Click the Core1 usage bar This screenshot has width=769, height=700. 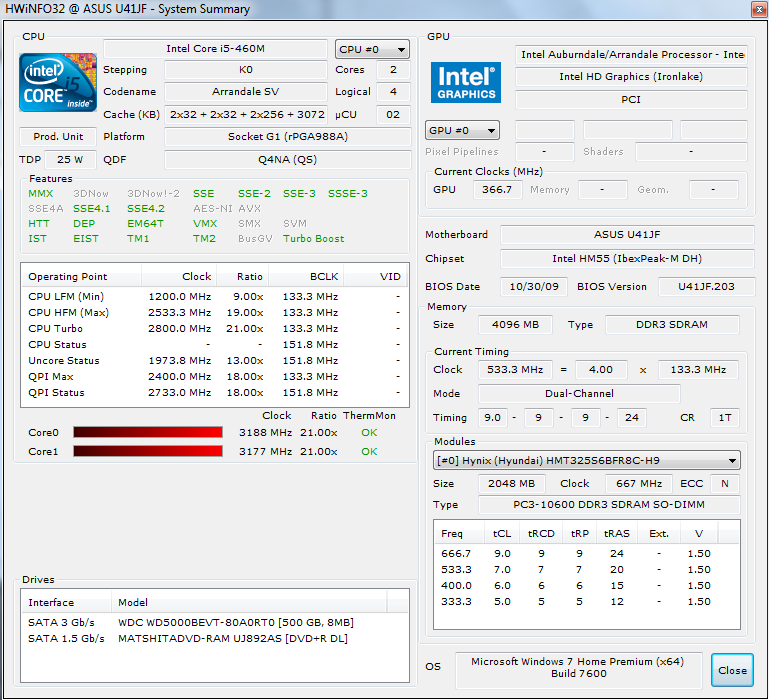(148, 451)
